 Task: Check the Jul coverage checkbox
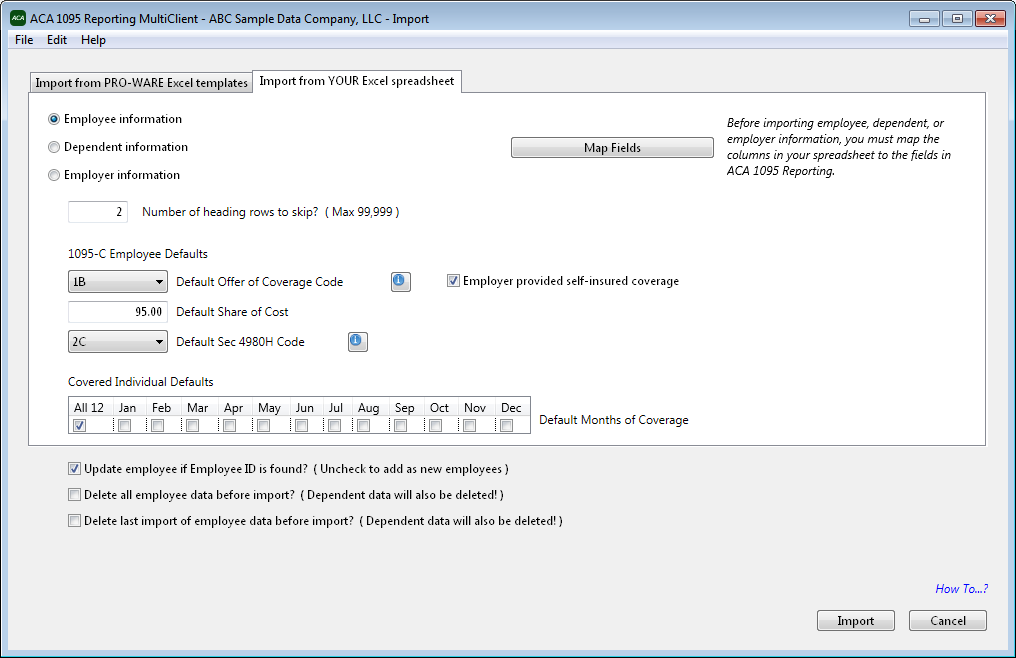[334, 425]
